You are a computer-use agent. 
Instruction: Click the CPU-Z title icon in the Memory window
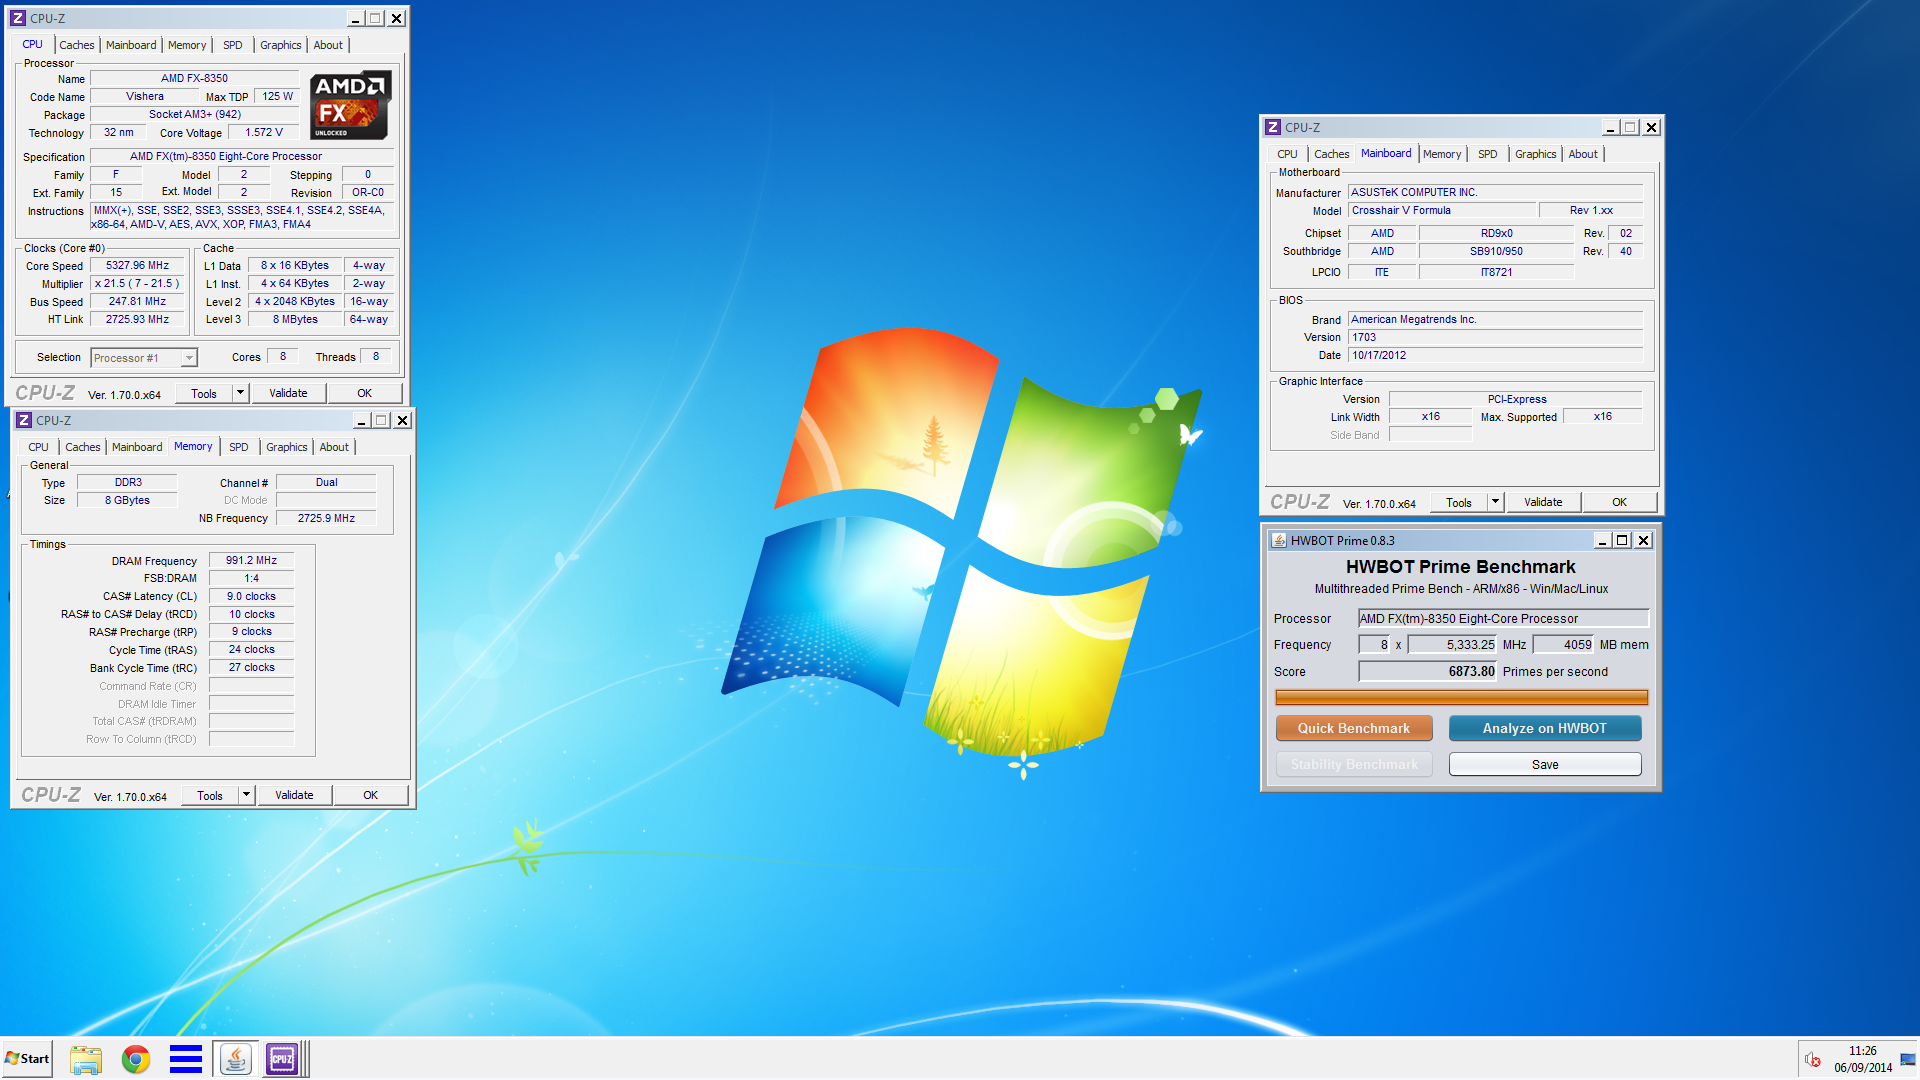[24, 420]
